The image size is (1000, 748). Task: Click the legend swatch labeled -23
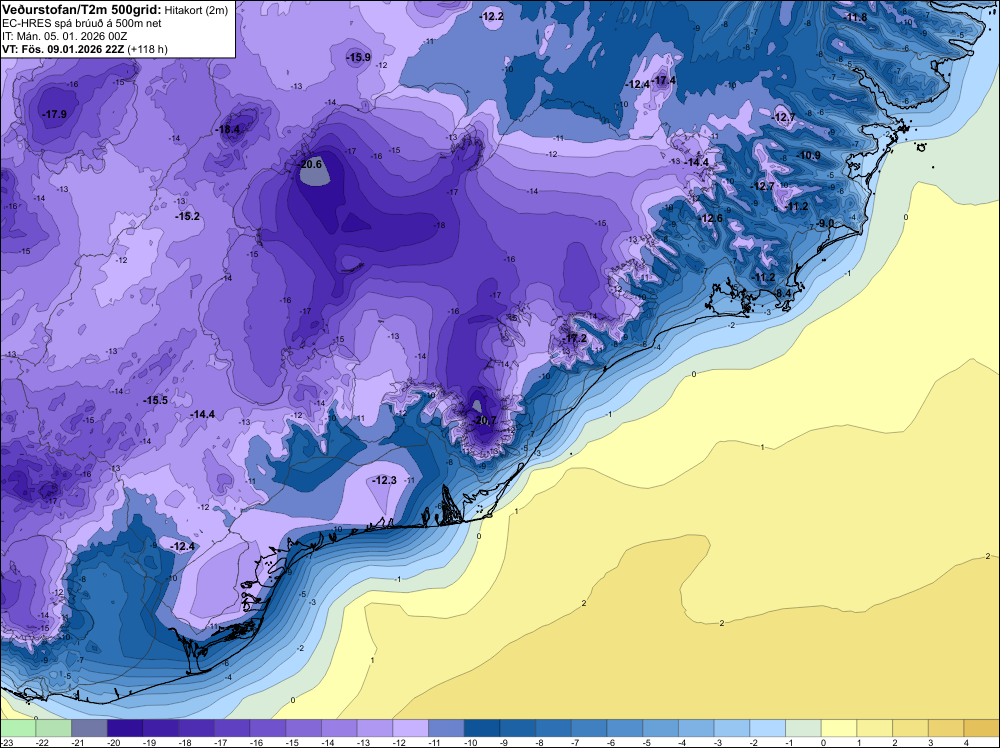18,728
